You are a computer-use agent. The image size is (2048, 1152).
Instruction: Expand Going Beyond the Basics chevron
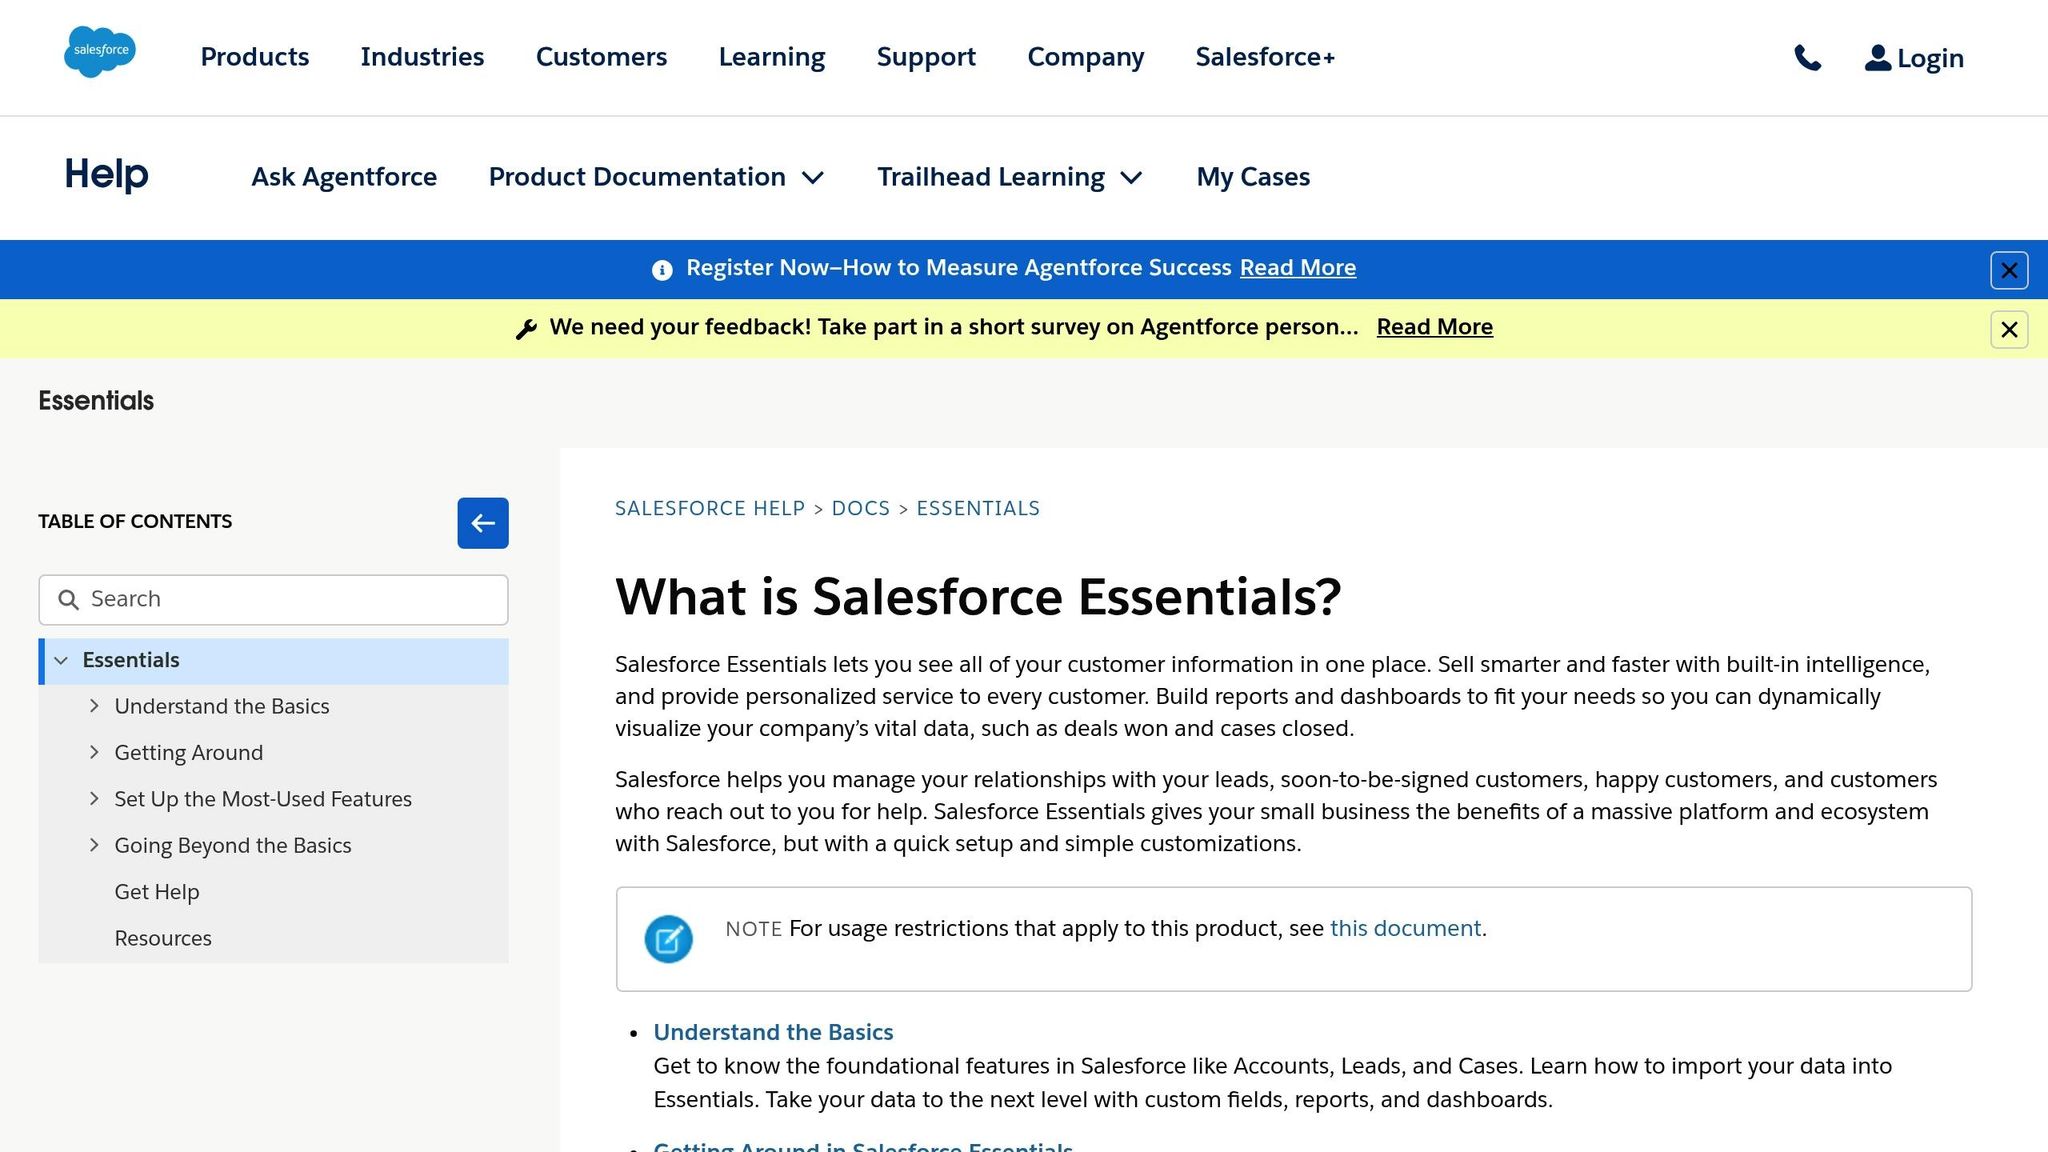pyautogui.click(x=94, y=845)
